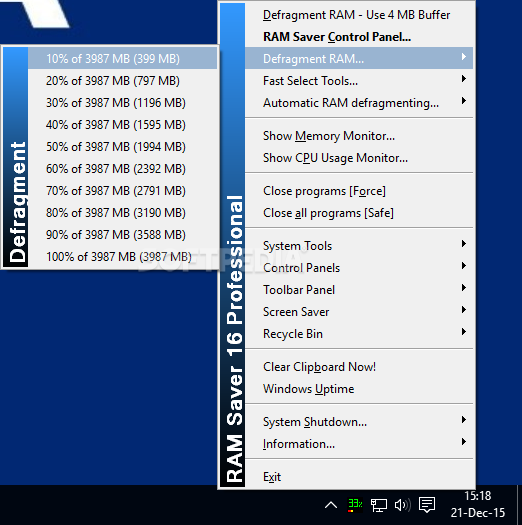522x525 pixels.
Task: Expand Screen Saver submenu
Action: click(359, 312)
